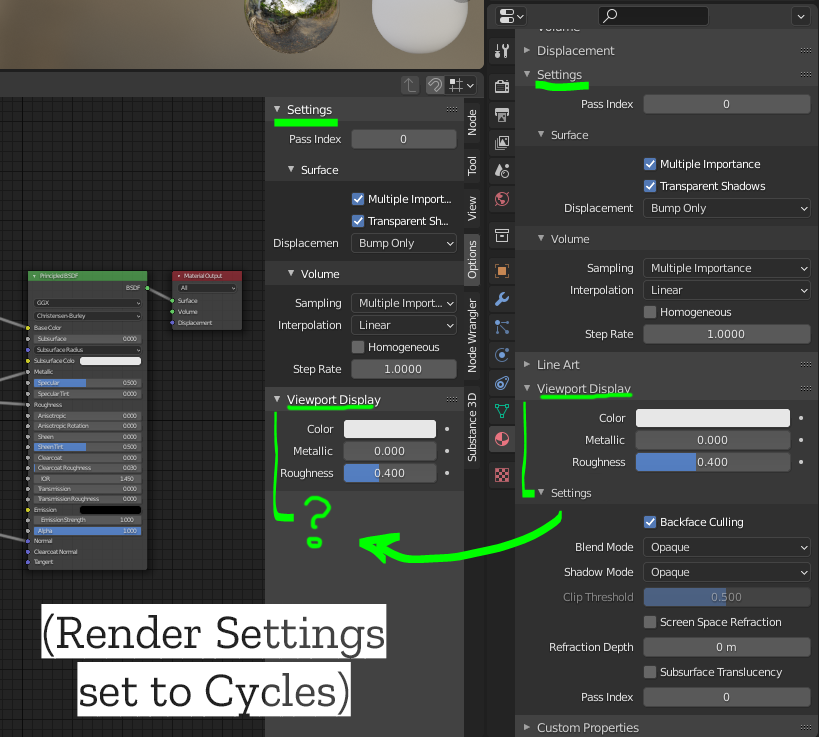Open the Physics properties tab
The width and height of the screenshot is (819, 737).
[502, 355]
